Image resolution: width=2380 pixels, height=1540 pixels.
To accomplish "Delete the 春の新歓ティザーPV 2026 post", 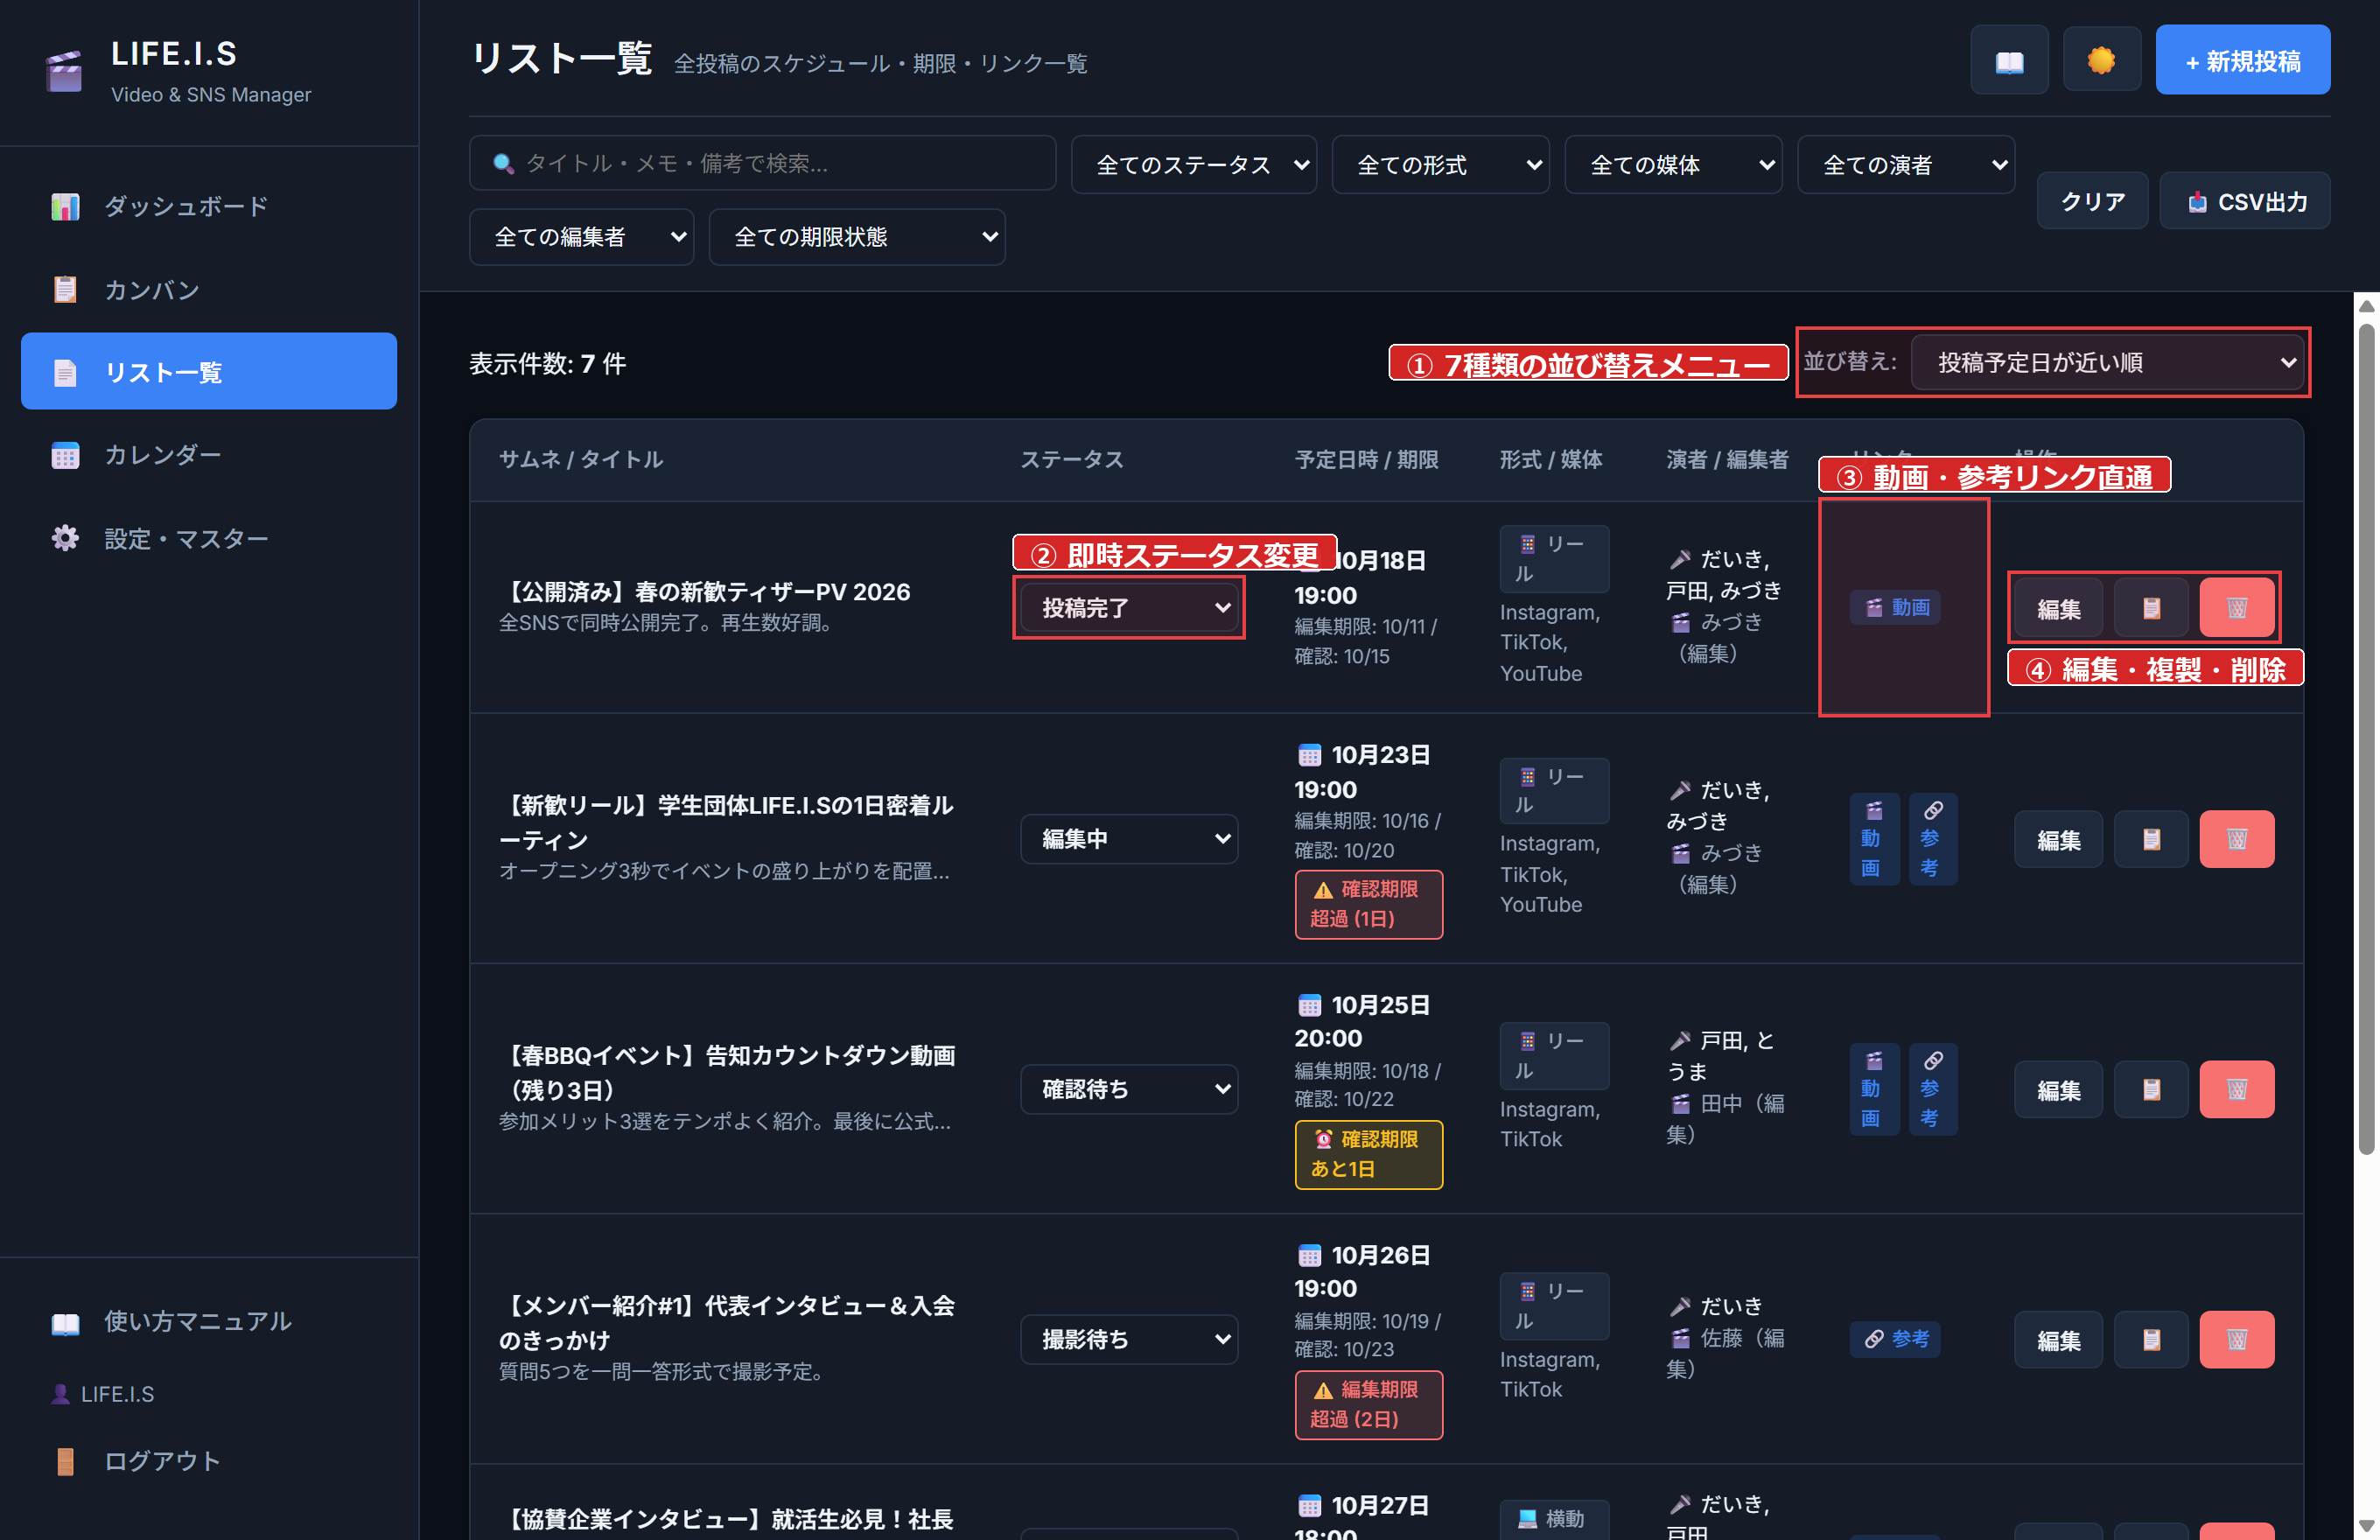I will [x=2236, y=608].
